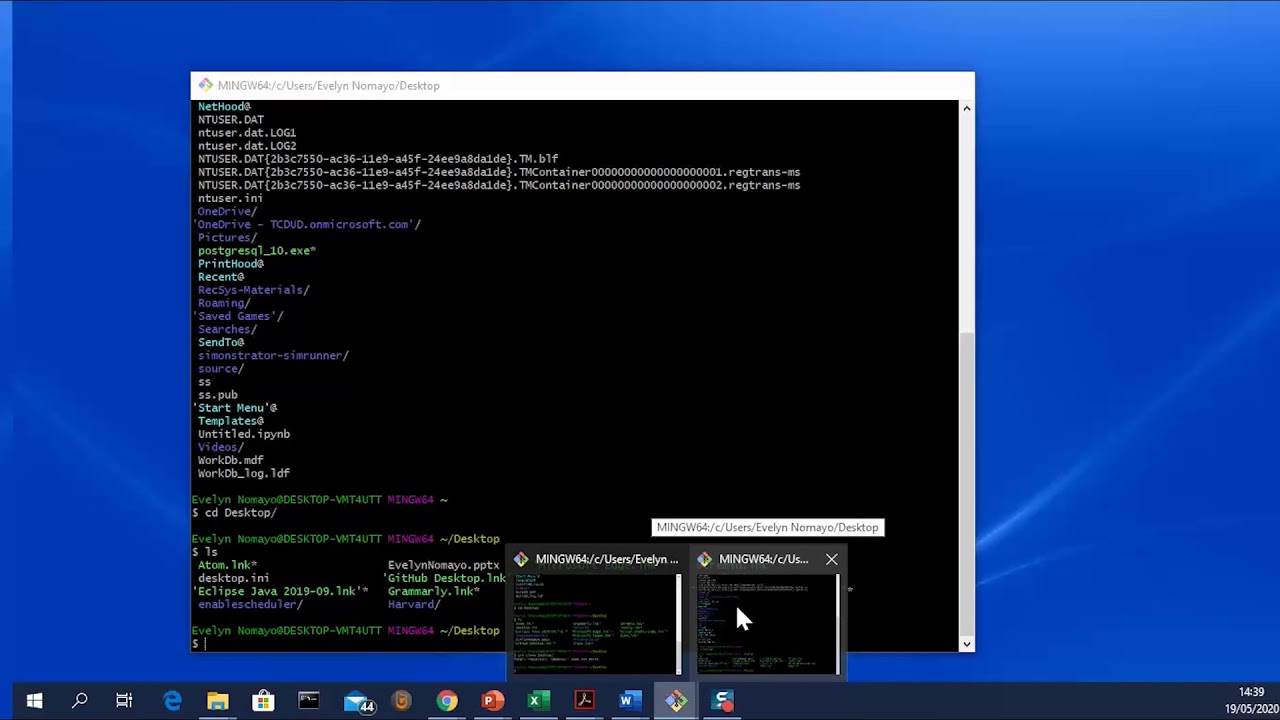Click 'Videos/' directory entry
Screen dimensions: 1280x720
[x=221, y=447]
